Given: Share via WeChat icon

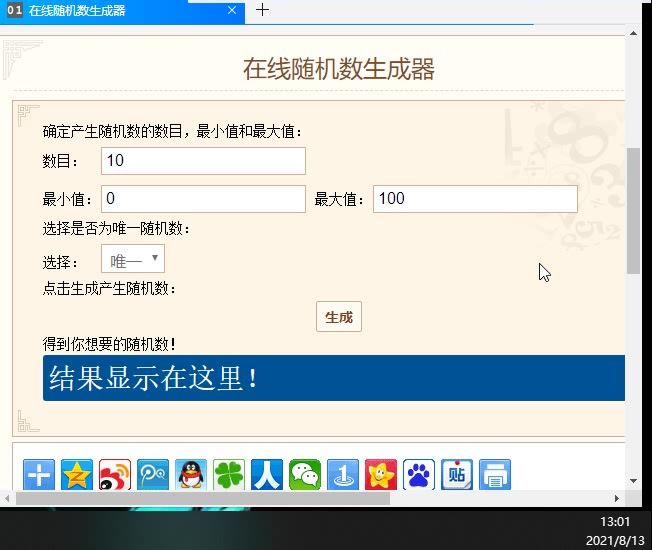Looking at the screenshot, I should [305, 474].
